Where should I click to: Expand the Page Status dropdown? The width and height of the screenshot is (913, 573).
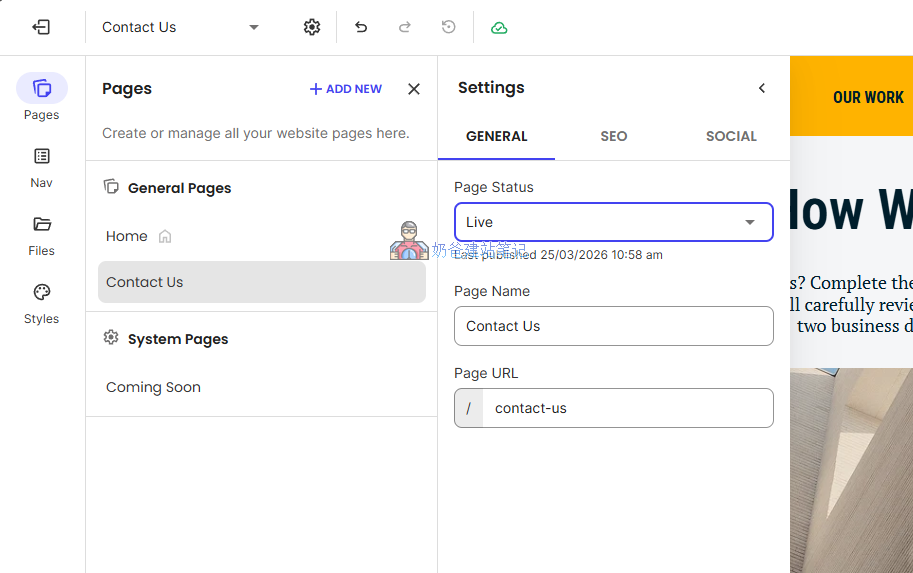click(613, 222)
